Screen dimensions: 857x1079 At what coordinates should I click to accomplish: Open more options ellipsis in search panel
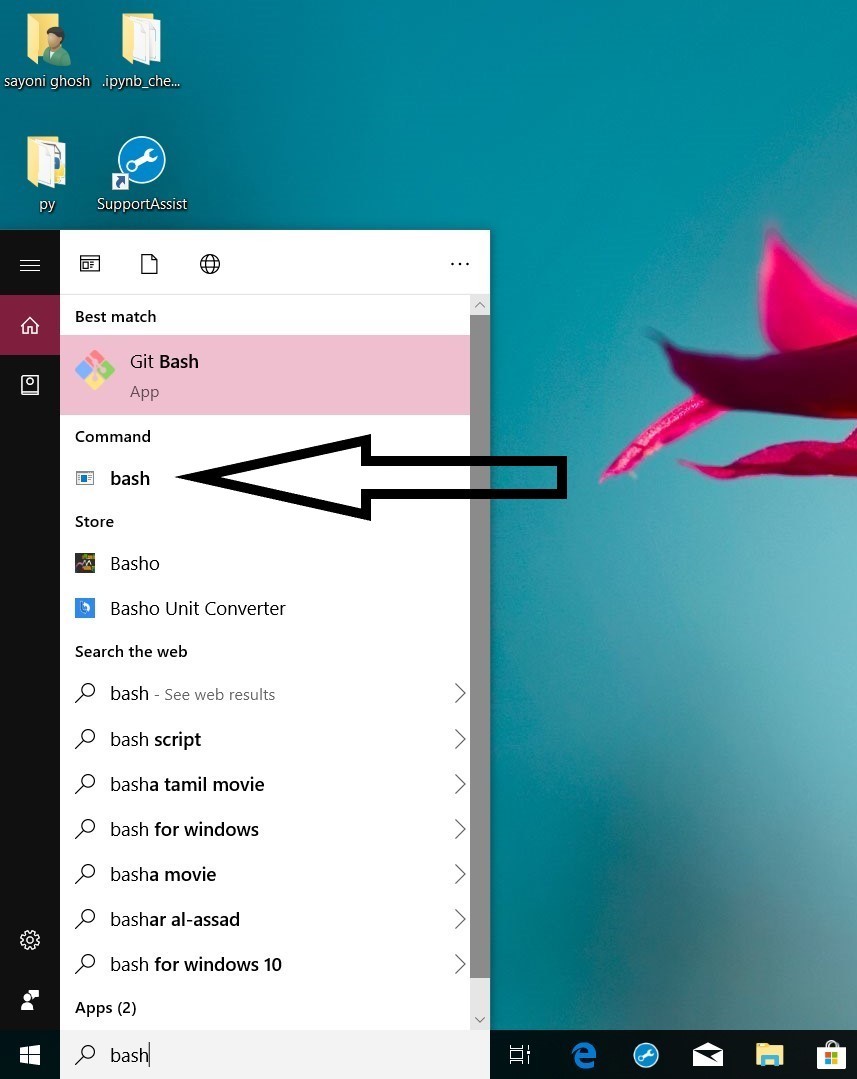coord(460,264)
